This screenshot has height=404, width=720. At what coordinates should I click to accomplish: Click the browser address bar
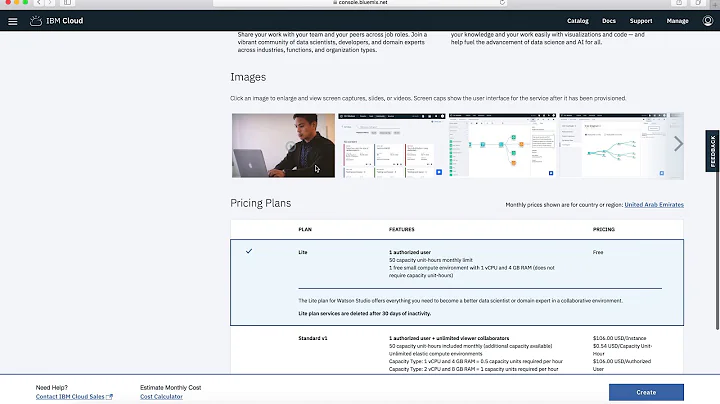coord(360,3)
